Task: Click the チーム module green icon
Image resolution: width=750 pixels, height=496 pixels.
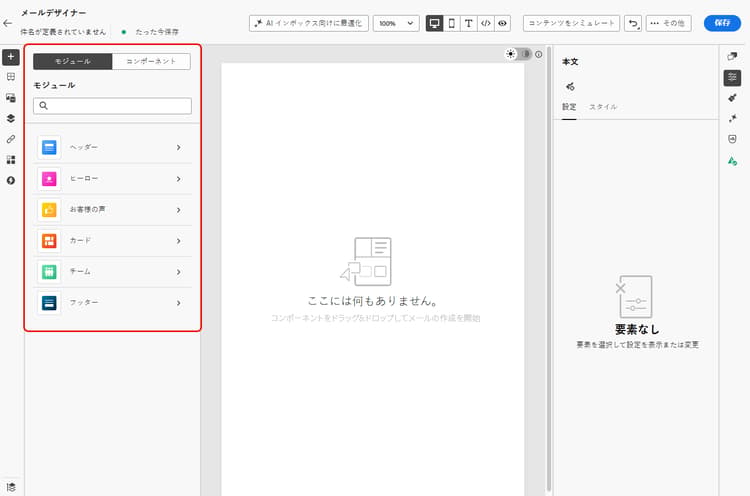Action: click(x=49, y=272)
